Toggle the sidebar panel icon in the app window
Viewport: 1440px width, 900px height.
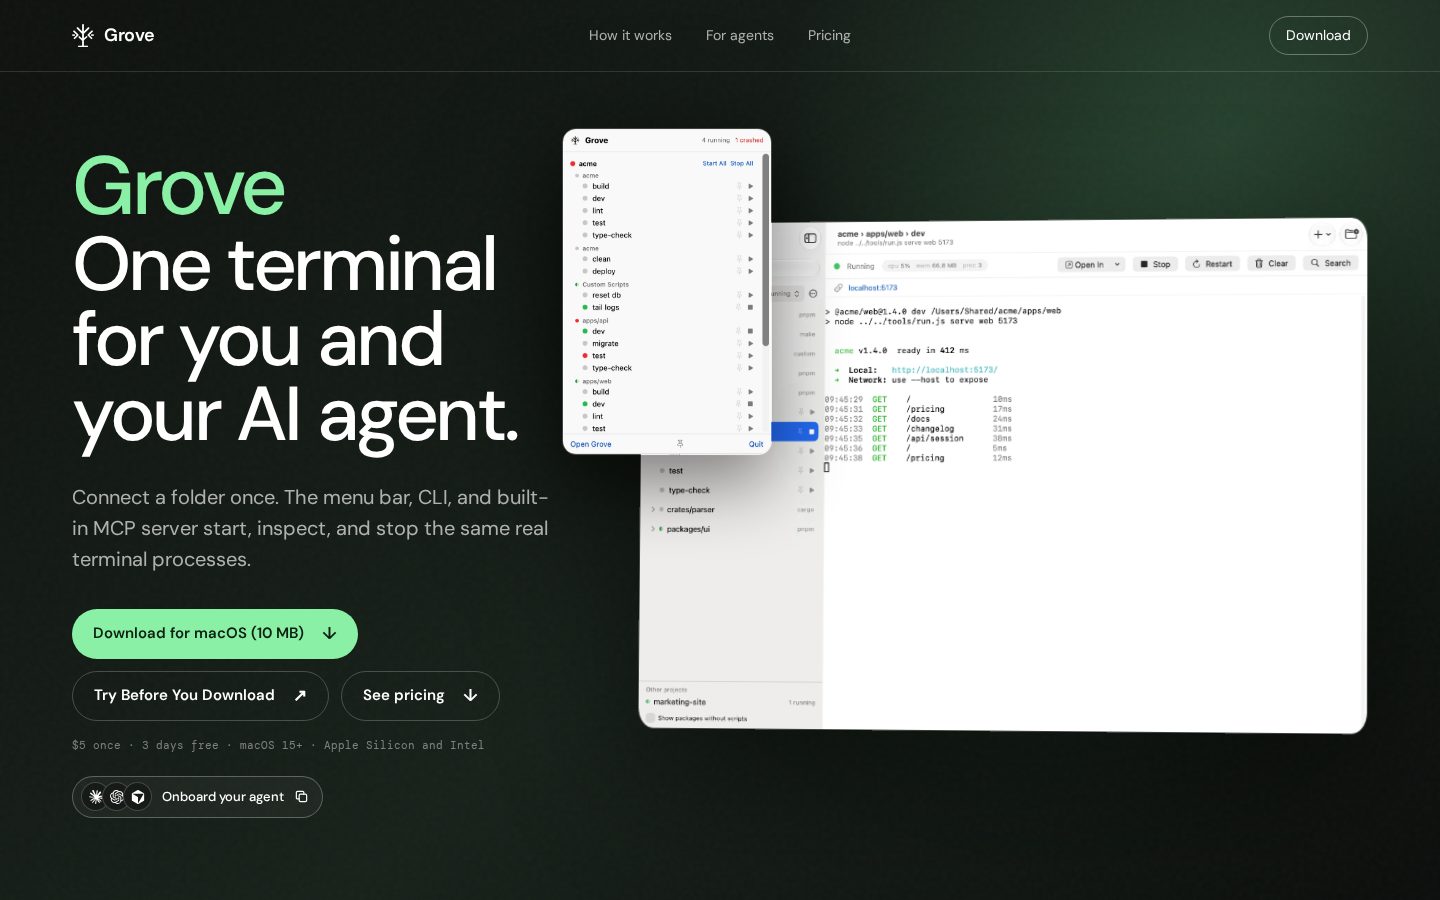click(x=810, y=238)
